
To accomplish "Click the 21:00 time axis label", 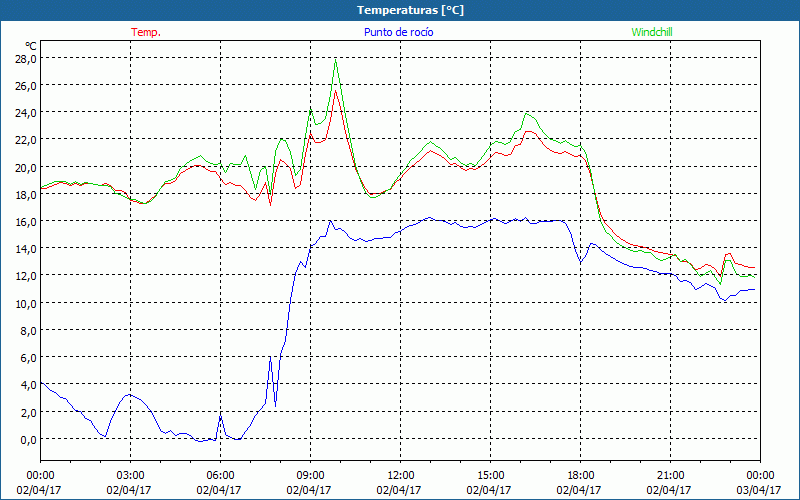I will [670, 476].
